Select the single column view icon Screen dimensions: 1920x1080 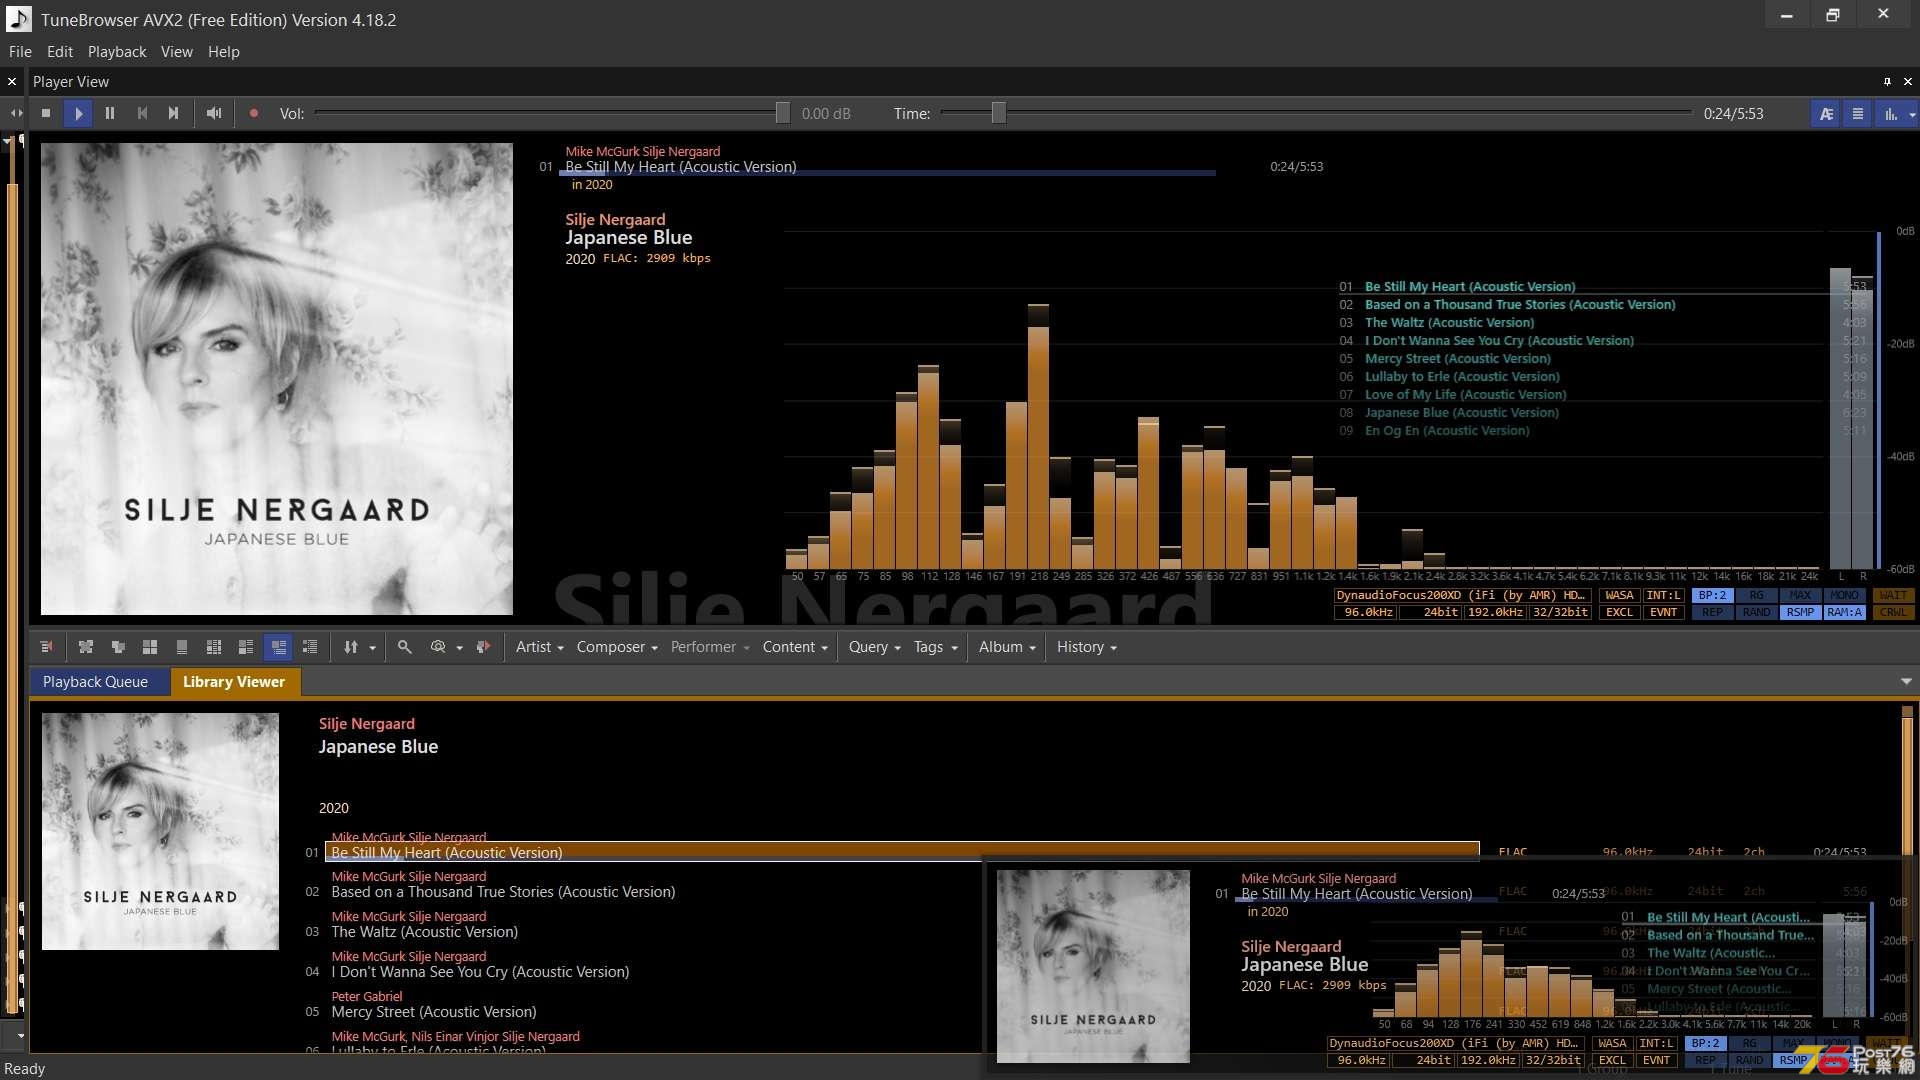coord(182,647)
